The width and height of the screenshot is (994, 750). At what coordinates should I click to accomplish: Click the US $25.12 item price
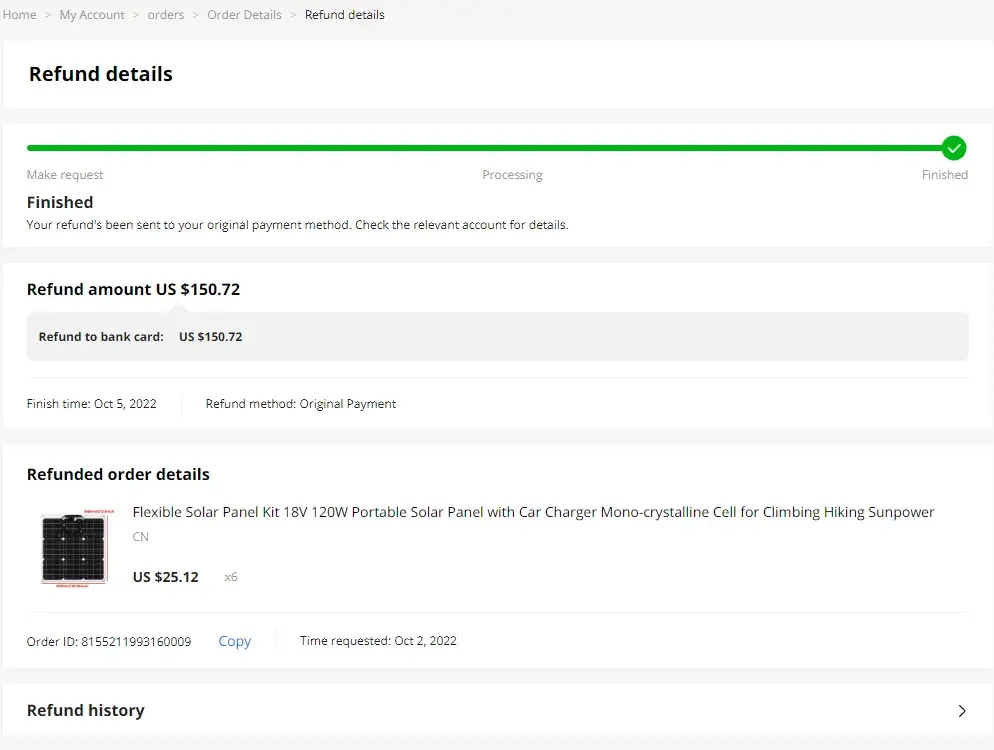166,577
